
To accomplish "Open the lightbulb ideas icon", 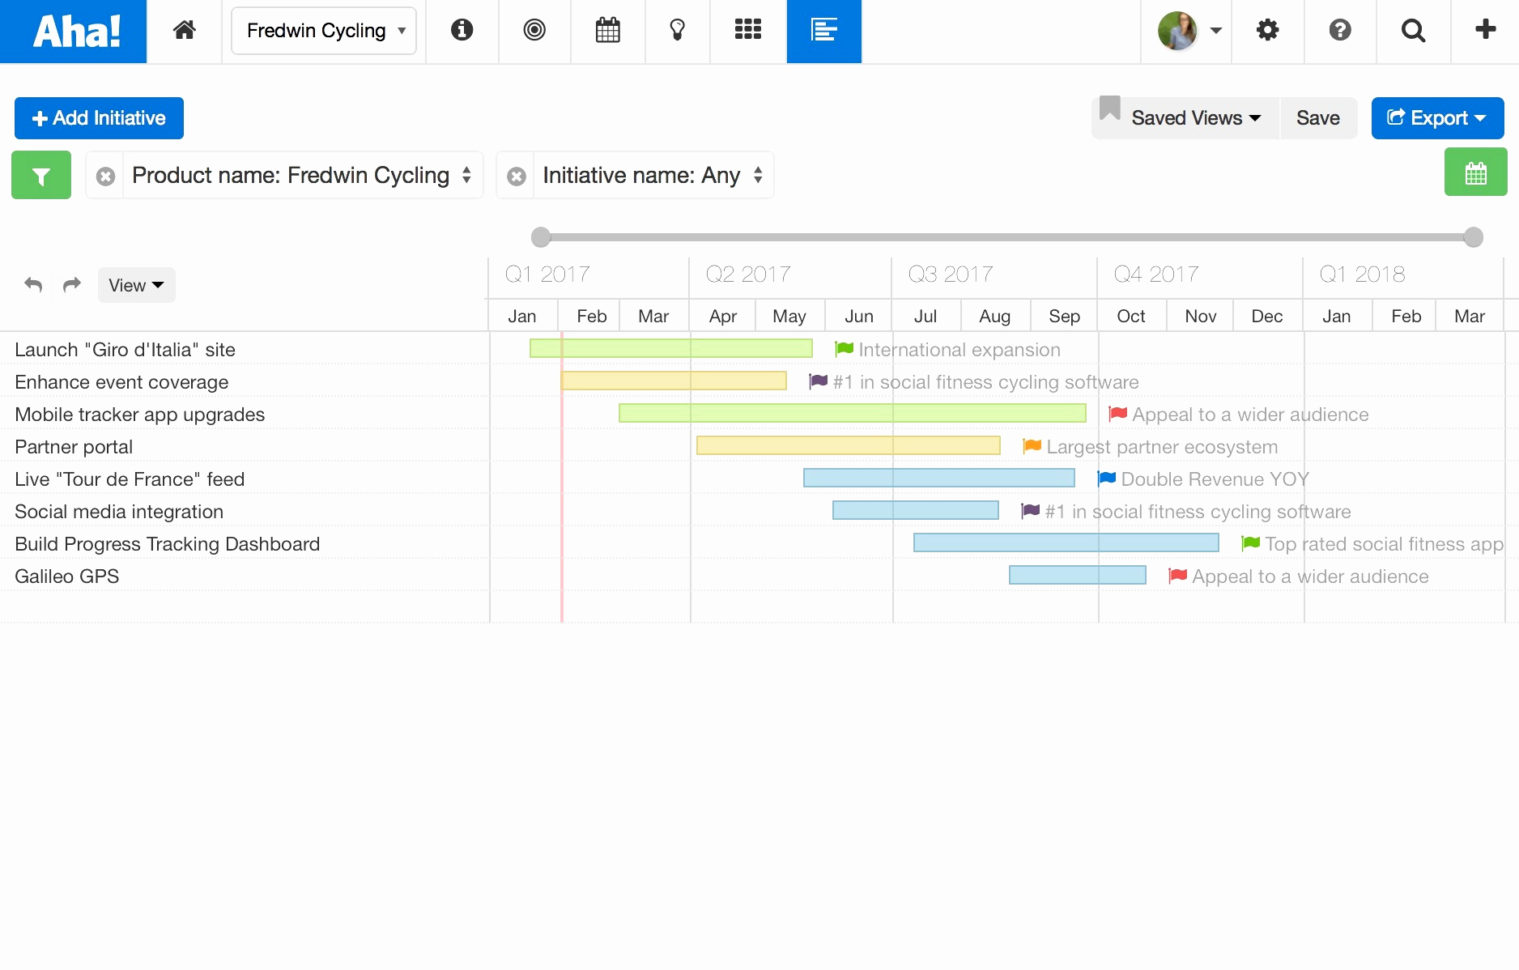I will 677,30.
